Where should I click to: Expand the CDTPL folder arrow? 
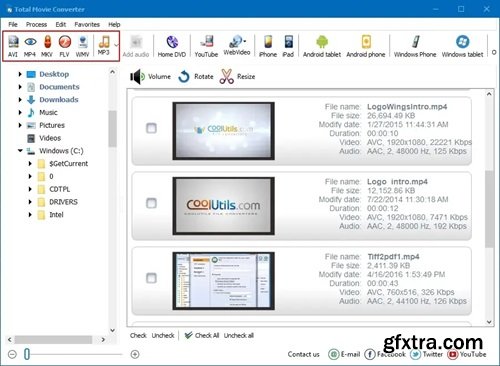[30, 189]
